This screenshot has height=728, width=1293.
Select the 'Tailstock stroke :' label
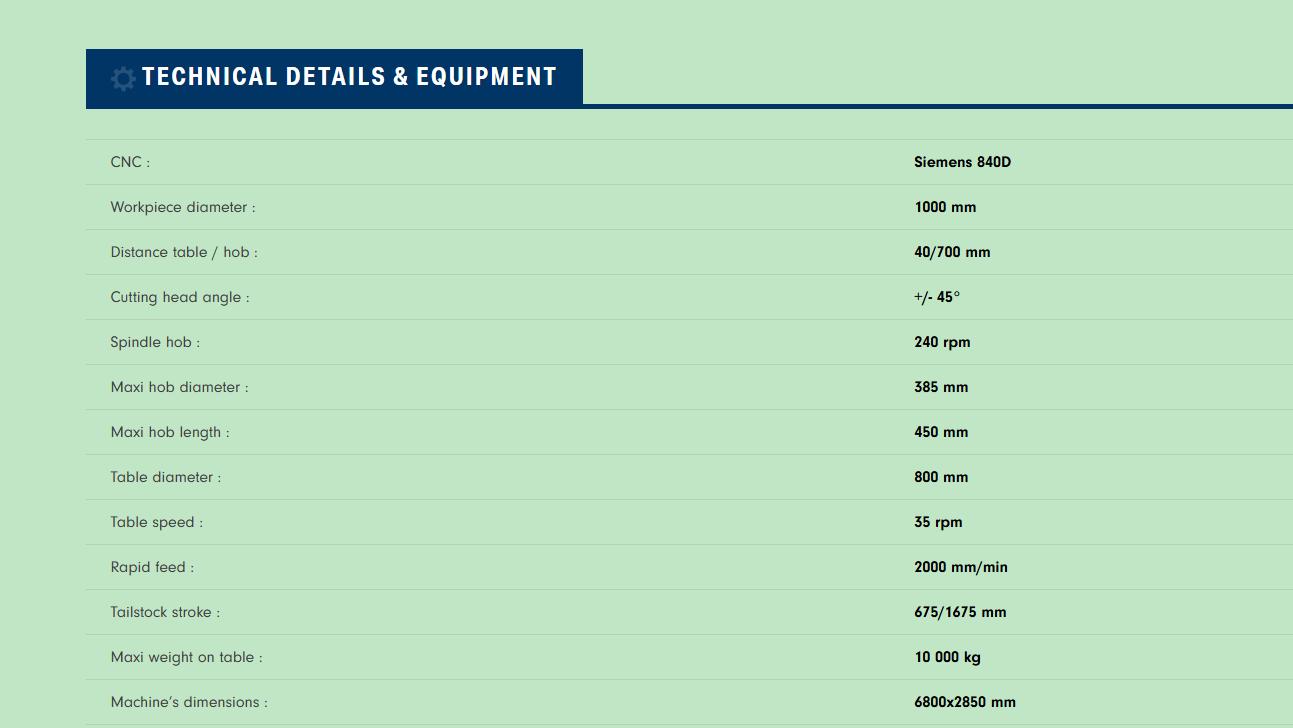(x=165, y=612)
